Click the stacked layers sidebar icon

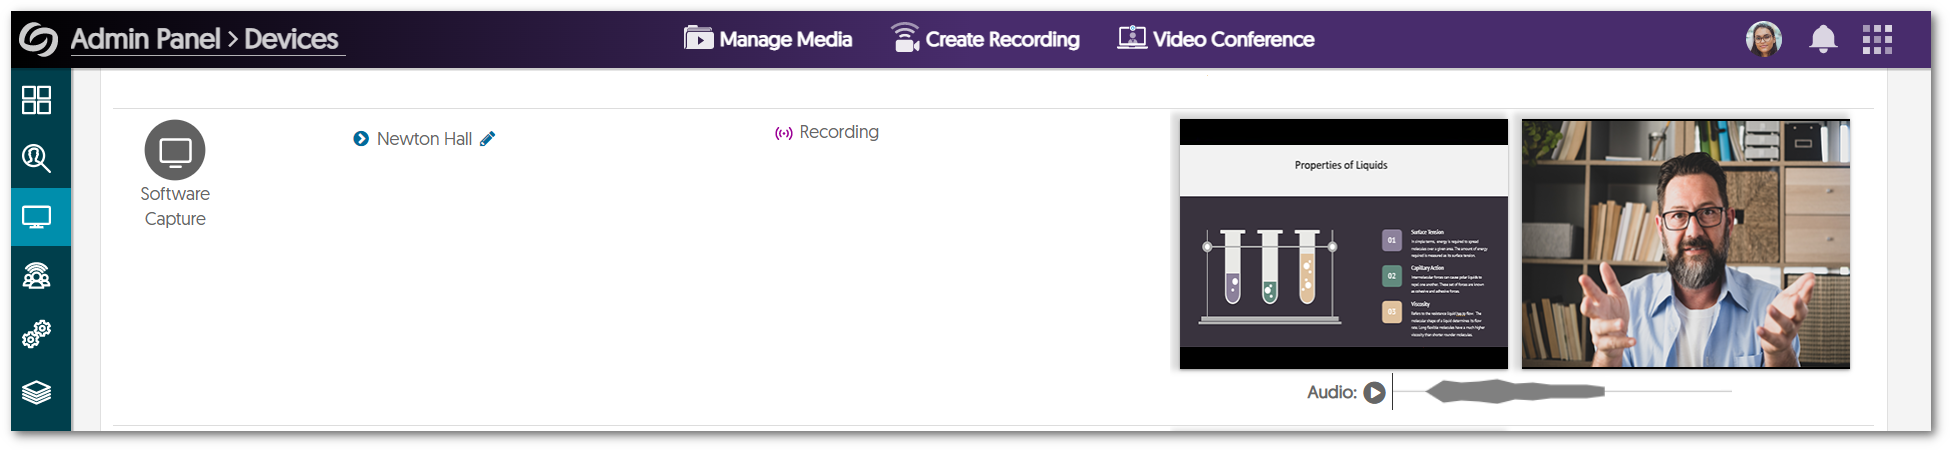click(x=37, y=392)
